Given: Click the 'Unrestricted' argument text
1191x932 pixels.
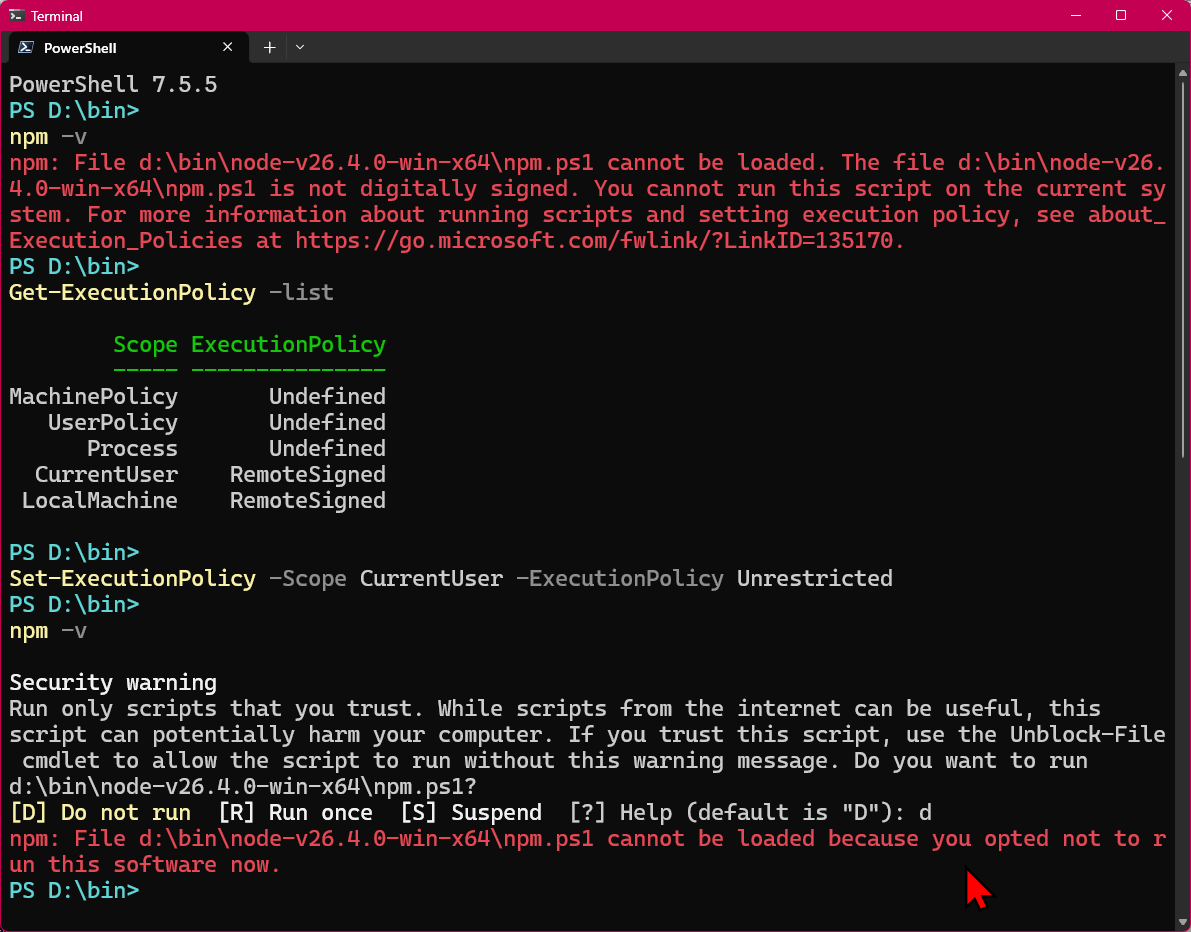Looking at the screenshot, I should [x=815, y=579].
